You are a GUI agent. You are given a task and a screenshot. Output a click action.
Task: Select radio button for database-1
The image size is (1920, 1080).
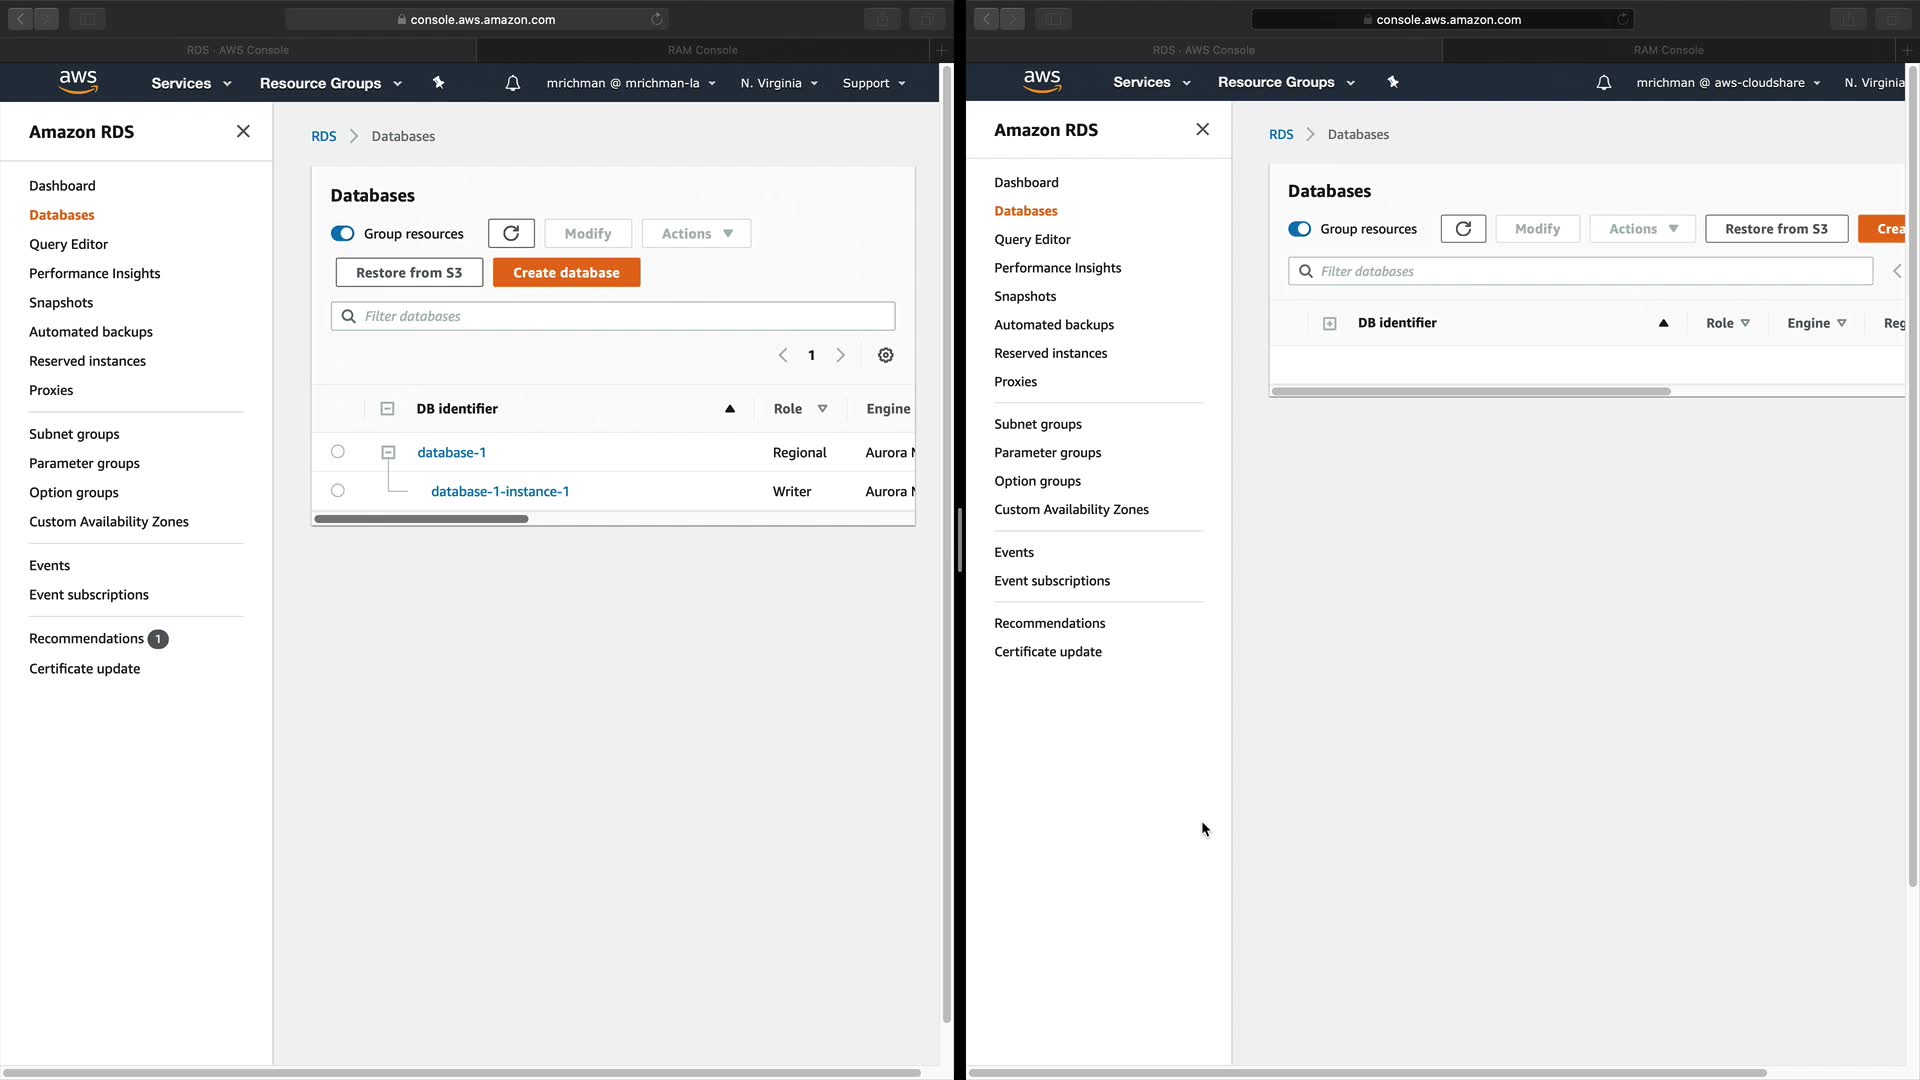(338, 452)
